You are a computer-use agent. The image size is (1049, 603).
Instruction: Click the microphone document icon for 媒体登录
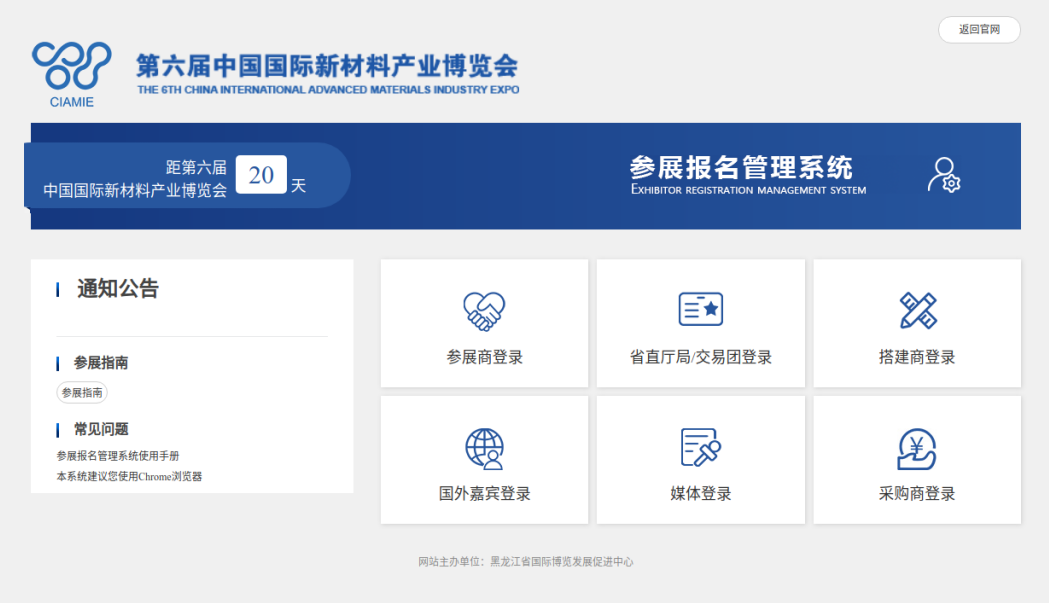(700, 447)
